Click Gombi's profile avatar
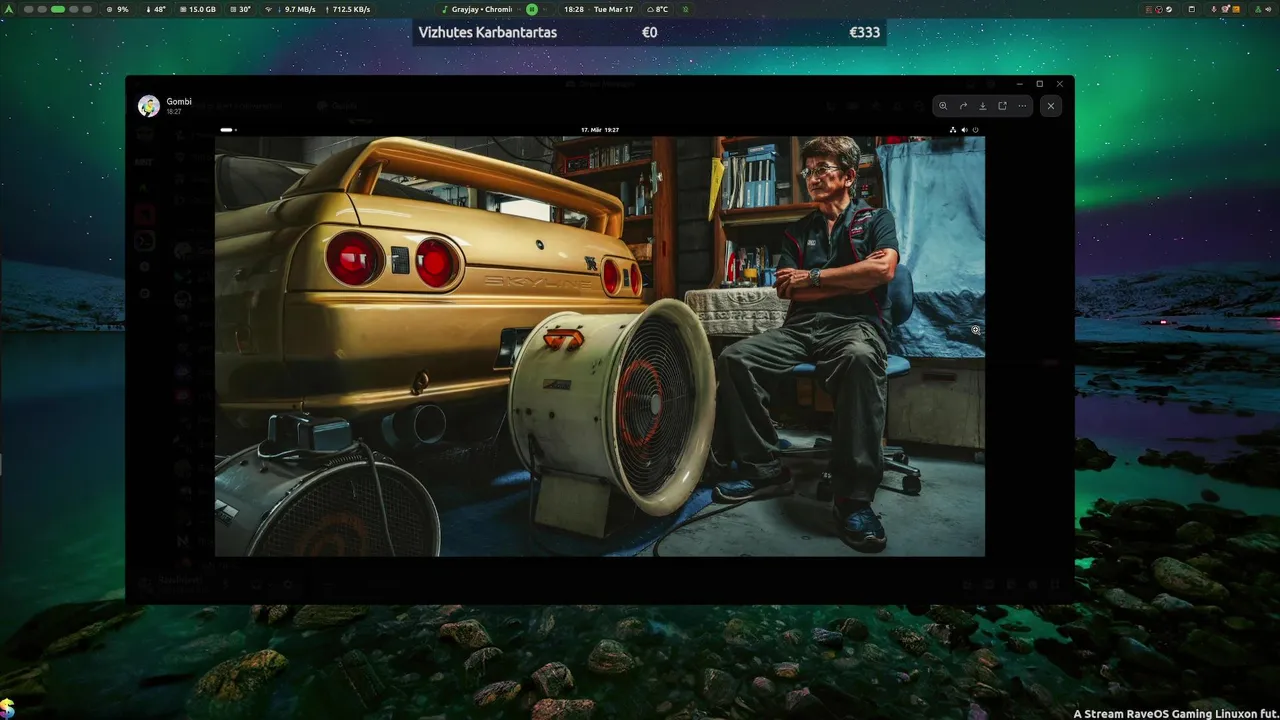 pyautogui.click(x=149, y=106)
